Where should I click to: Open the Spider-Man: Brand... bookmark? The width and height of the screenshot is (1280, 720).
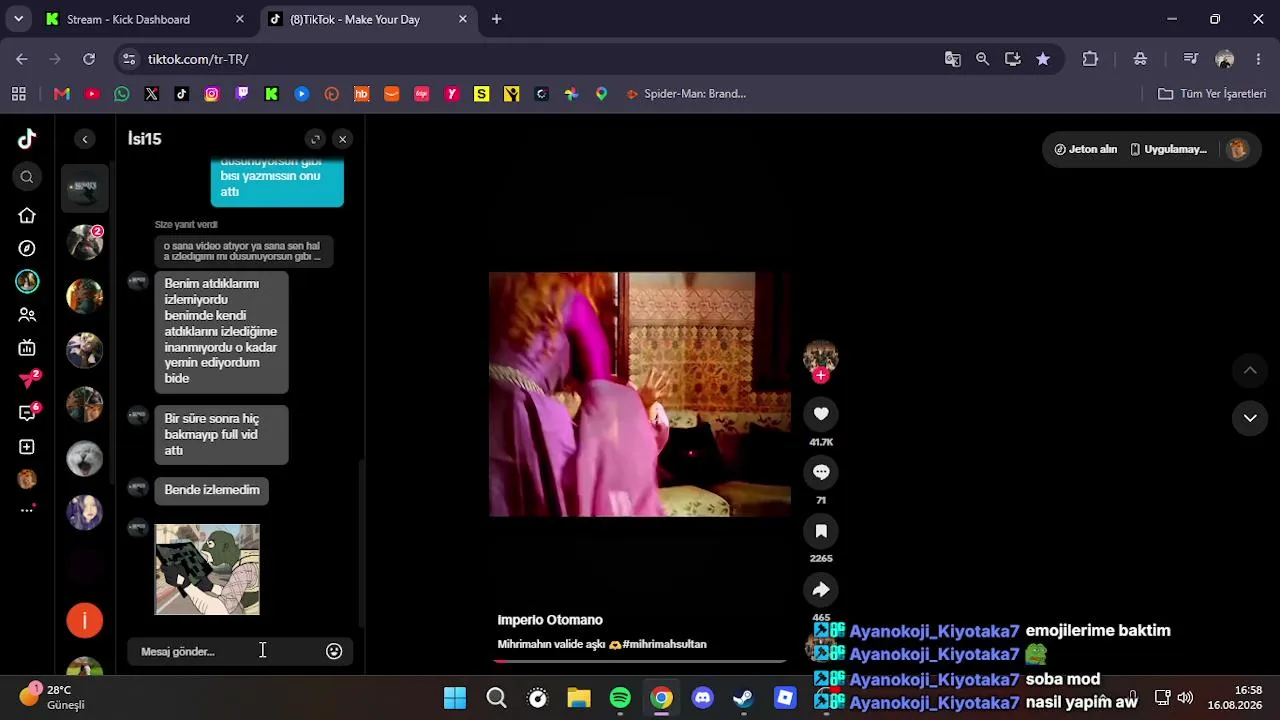tap(686, 94)
